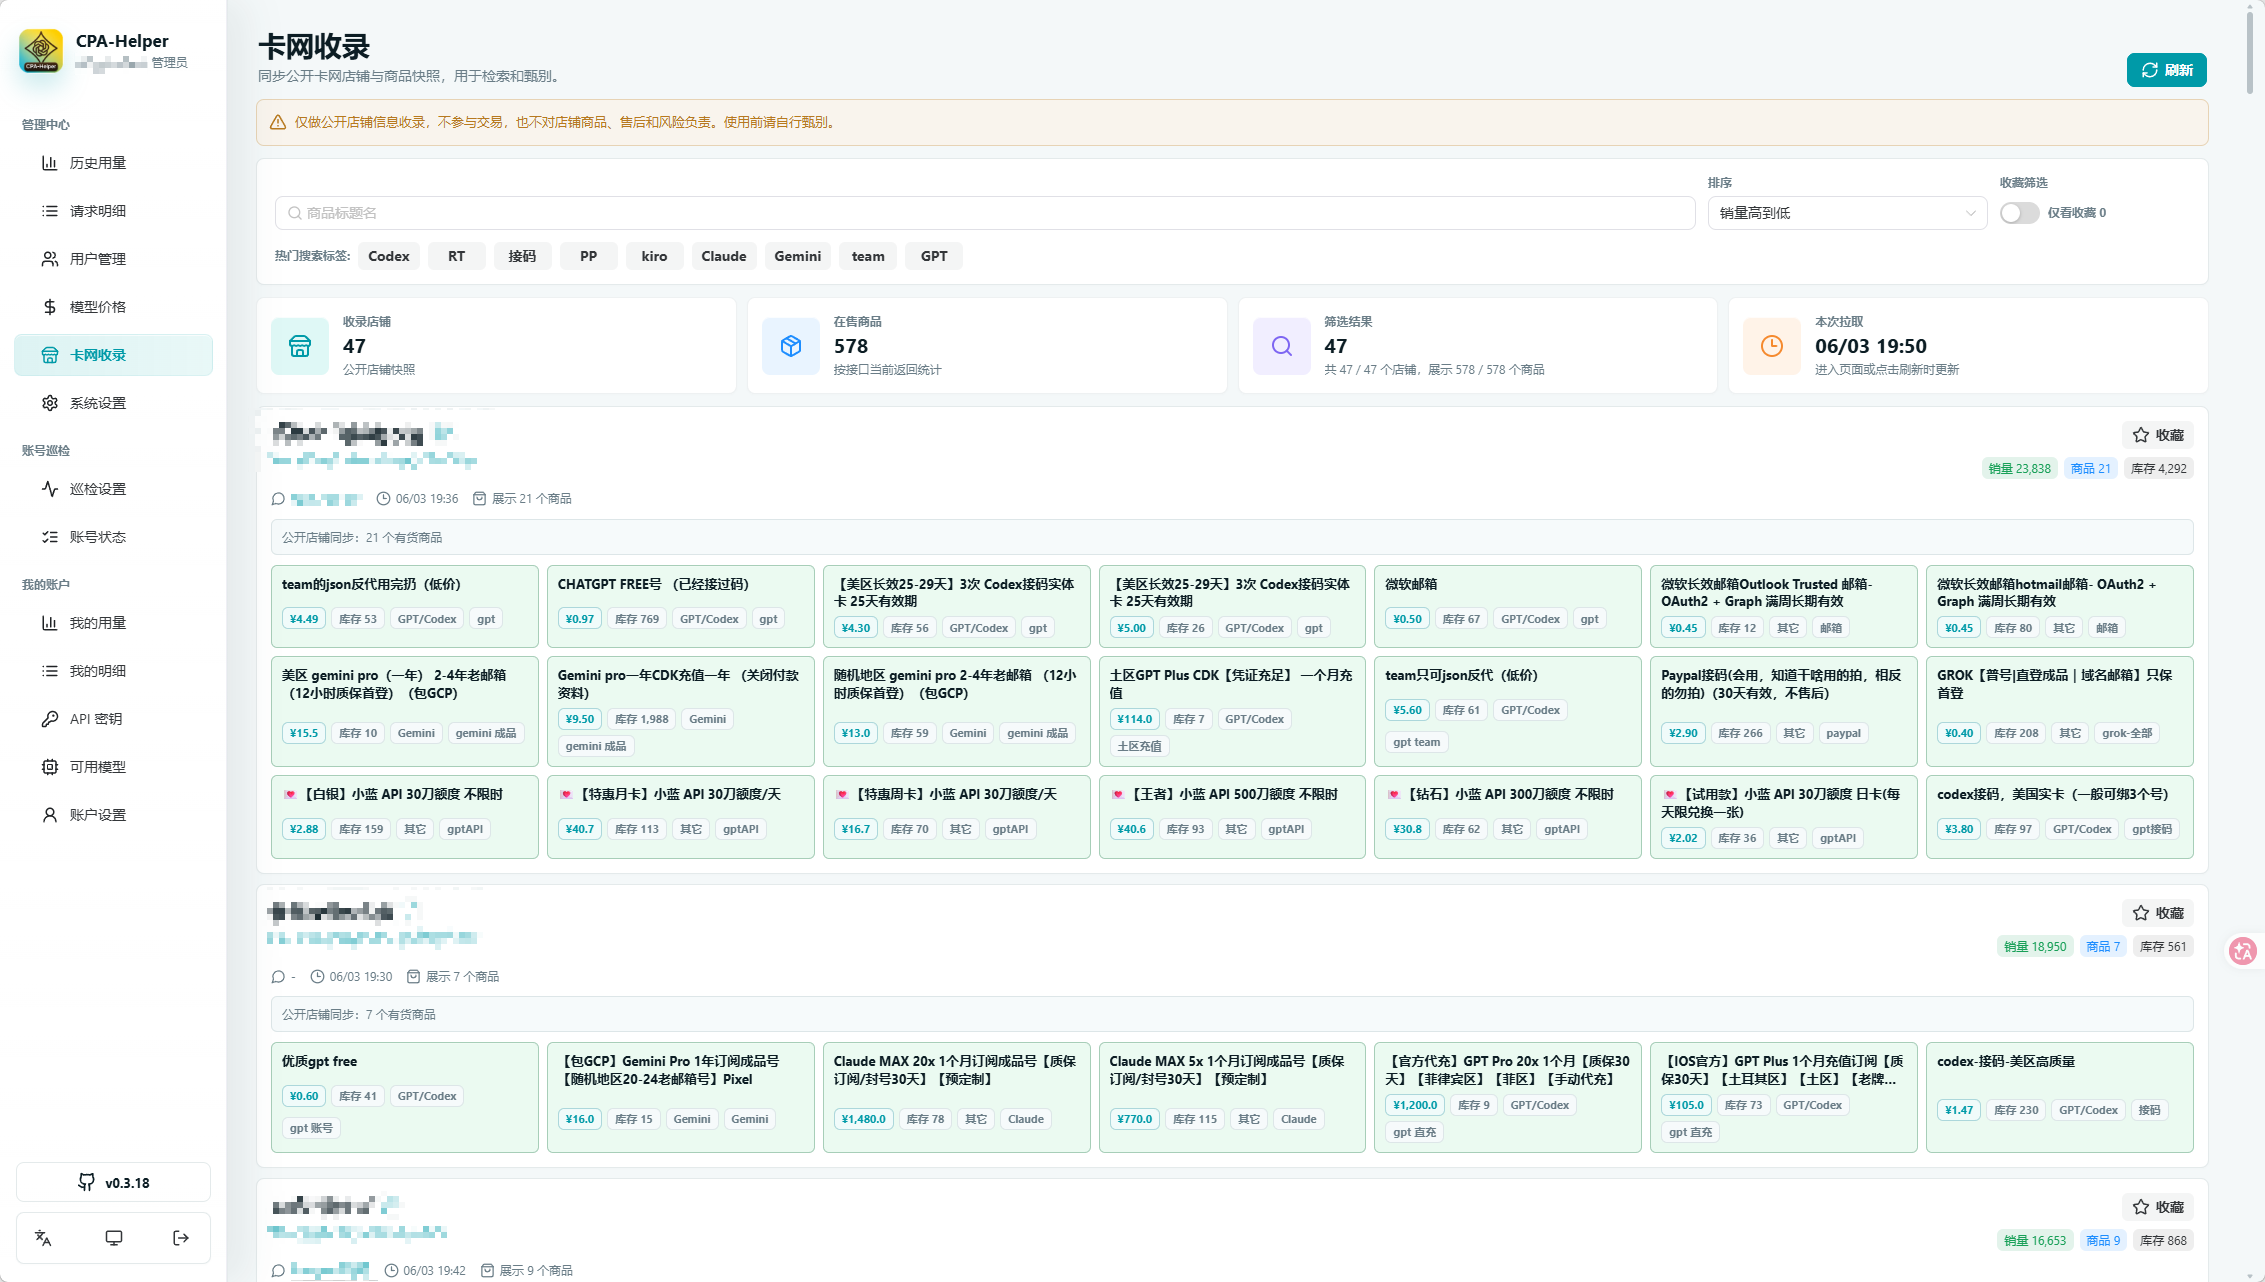
Task: Expand the 销量高到低 sort dropdown
Action: (1847, 213)
